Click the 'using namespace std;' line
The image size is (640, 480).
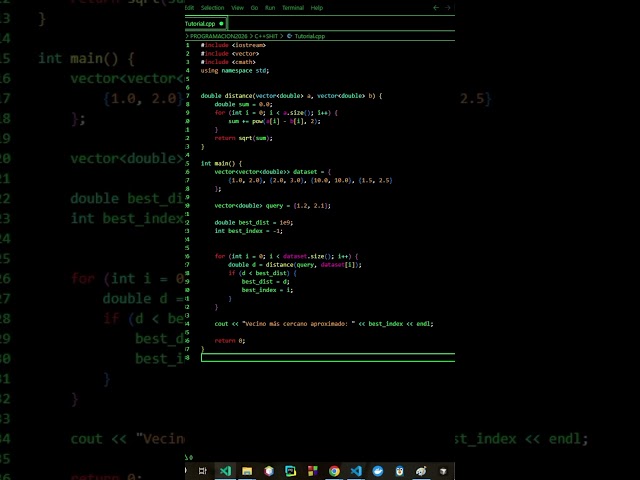235,71
